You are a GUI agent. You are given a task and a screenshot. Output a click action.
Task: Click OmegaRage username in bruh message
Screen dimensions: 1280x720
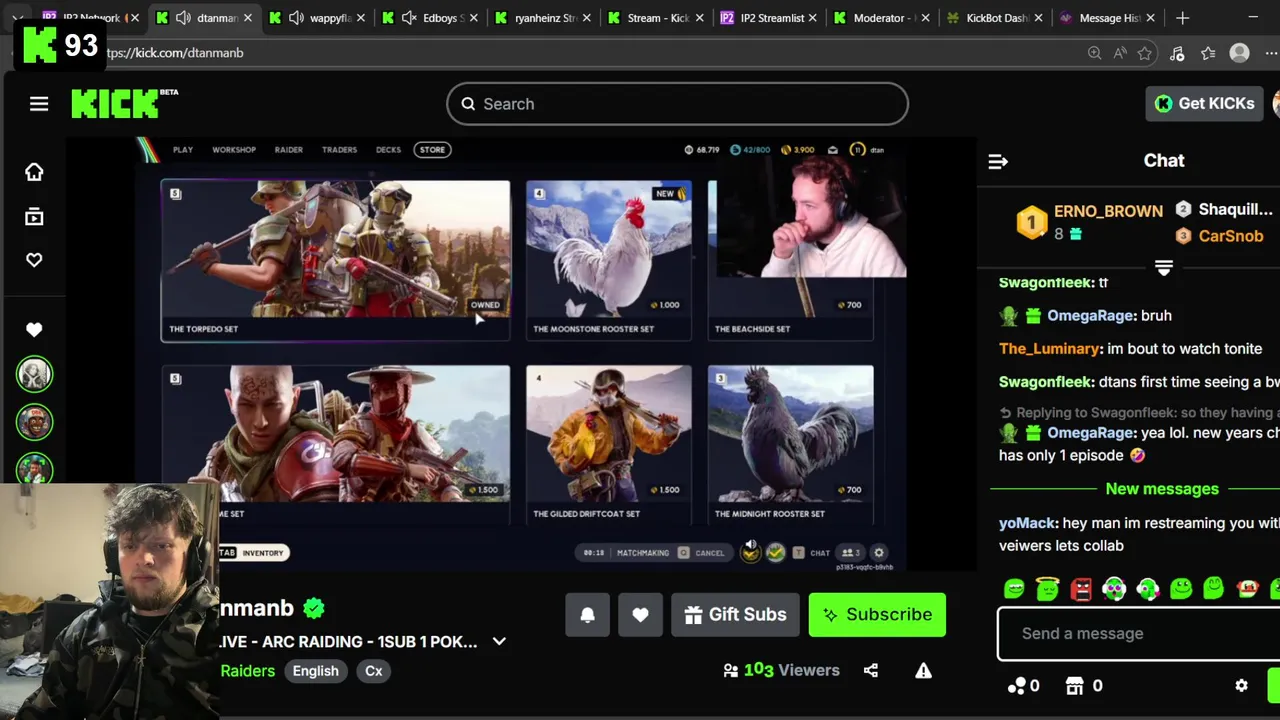click(1090, 316)
